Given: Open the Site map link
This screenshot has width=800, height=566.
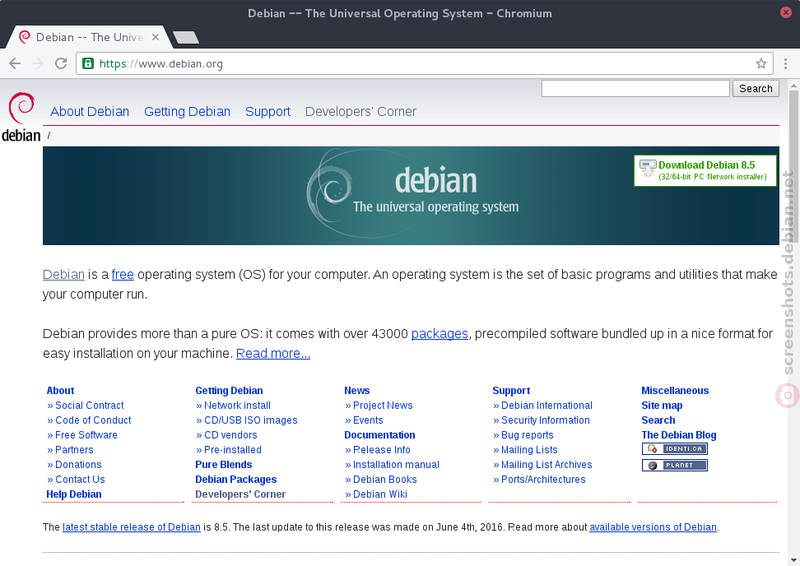Looking at the screenshot, I should [x=662, y=406].
